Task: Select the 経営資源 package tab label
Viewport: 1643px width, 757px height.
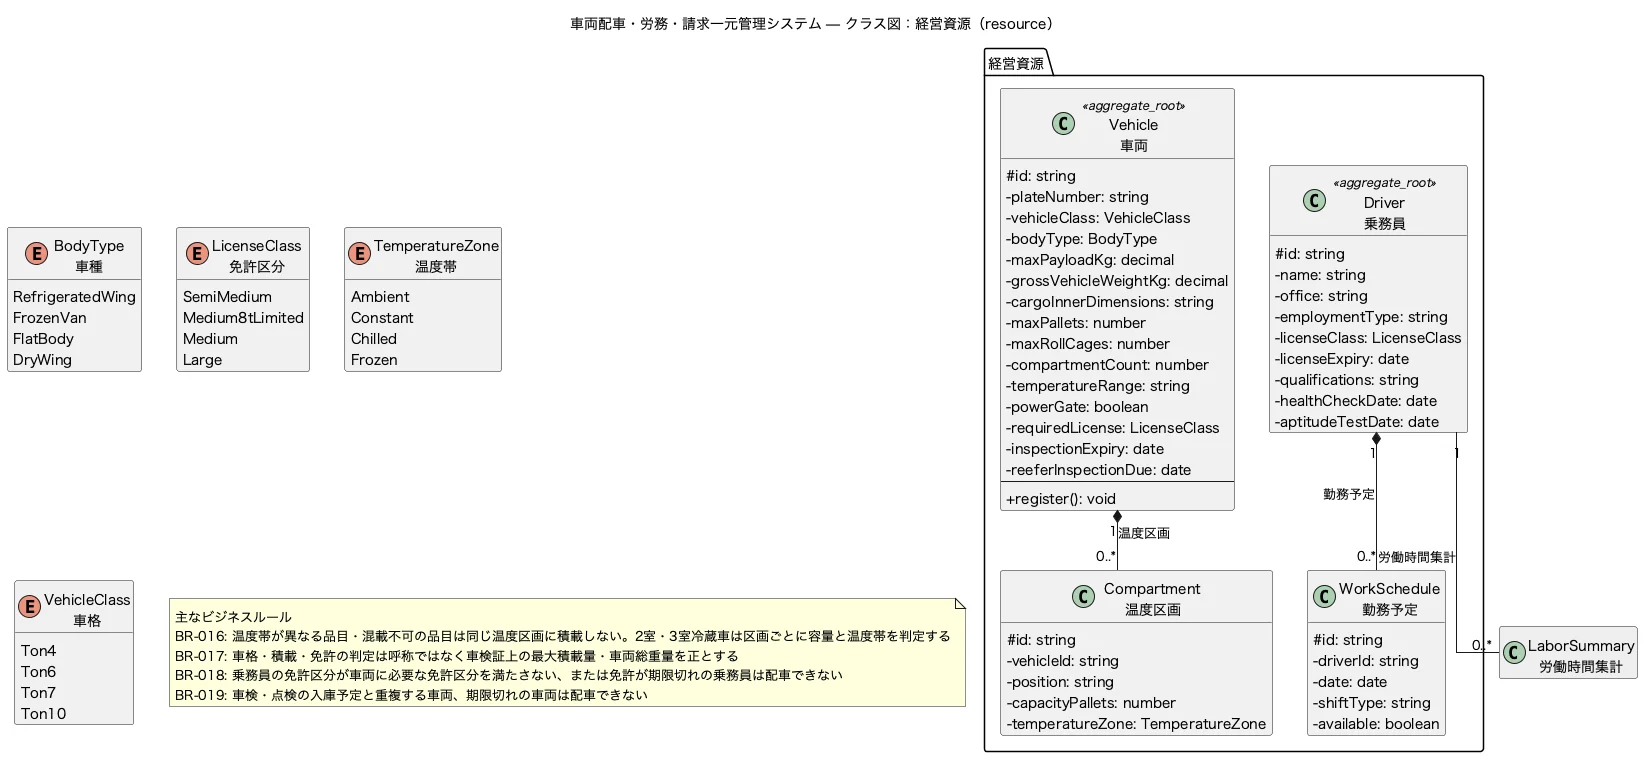Action: pos(1016,63)
